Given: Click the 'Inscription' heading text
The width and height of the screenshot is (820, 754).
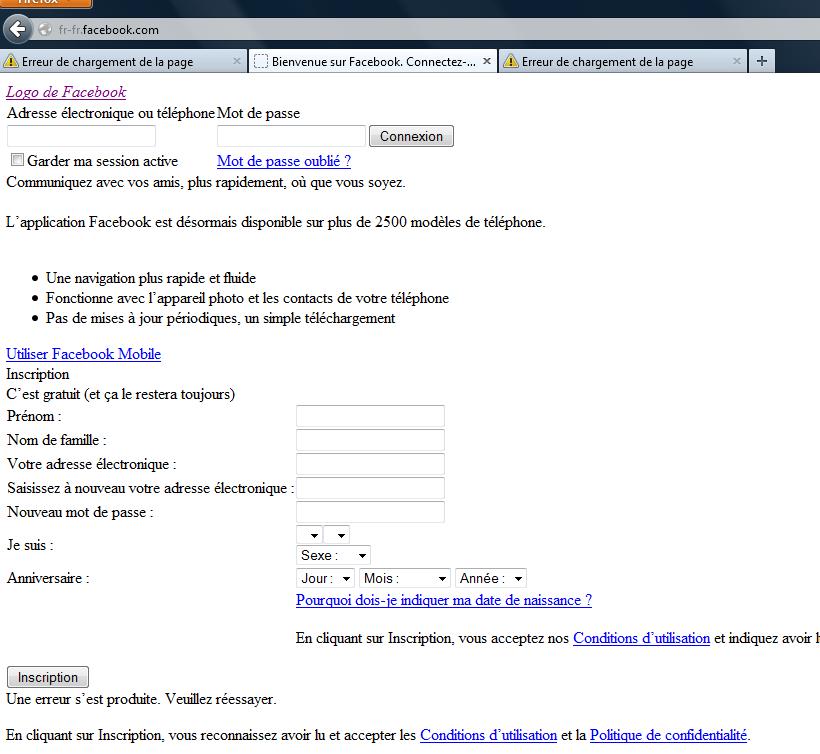Looking at the screenshot, I should (38, 374).
